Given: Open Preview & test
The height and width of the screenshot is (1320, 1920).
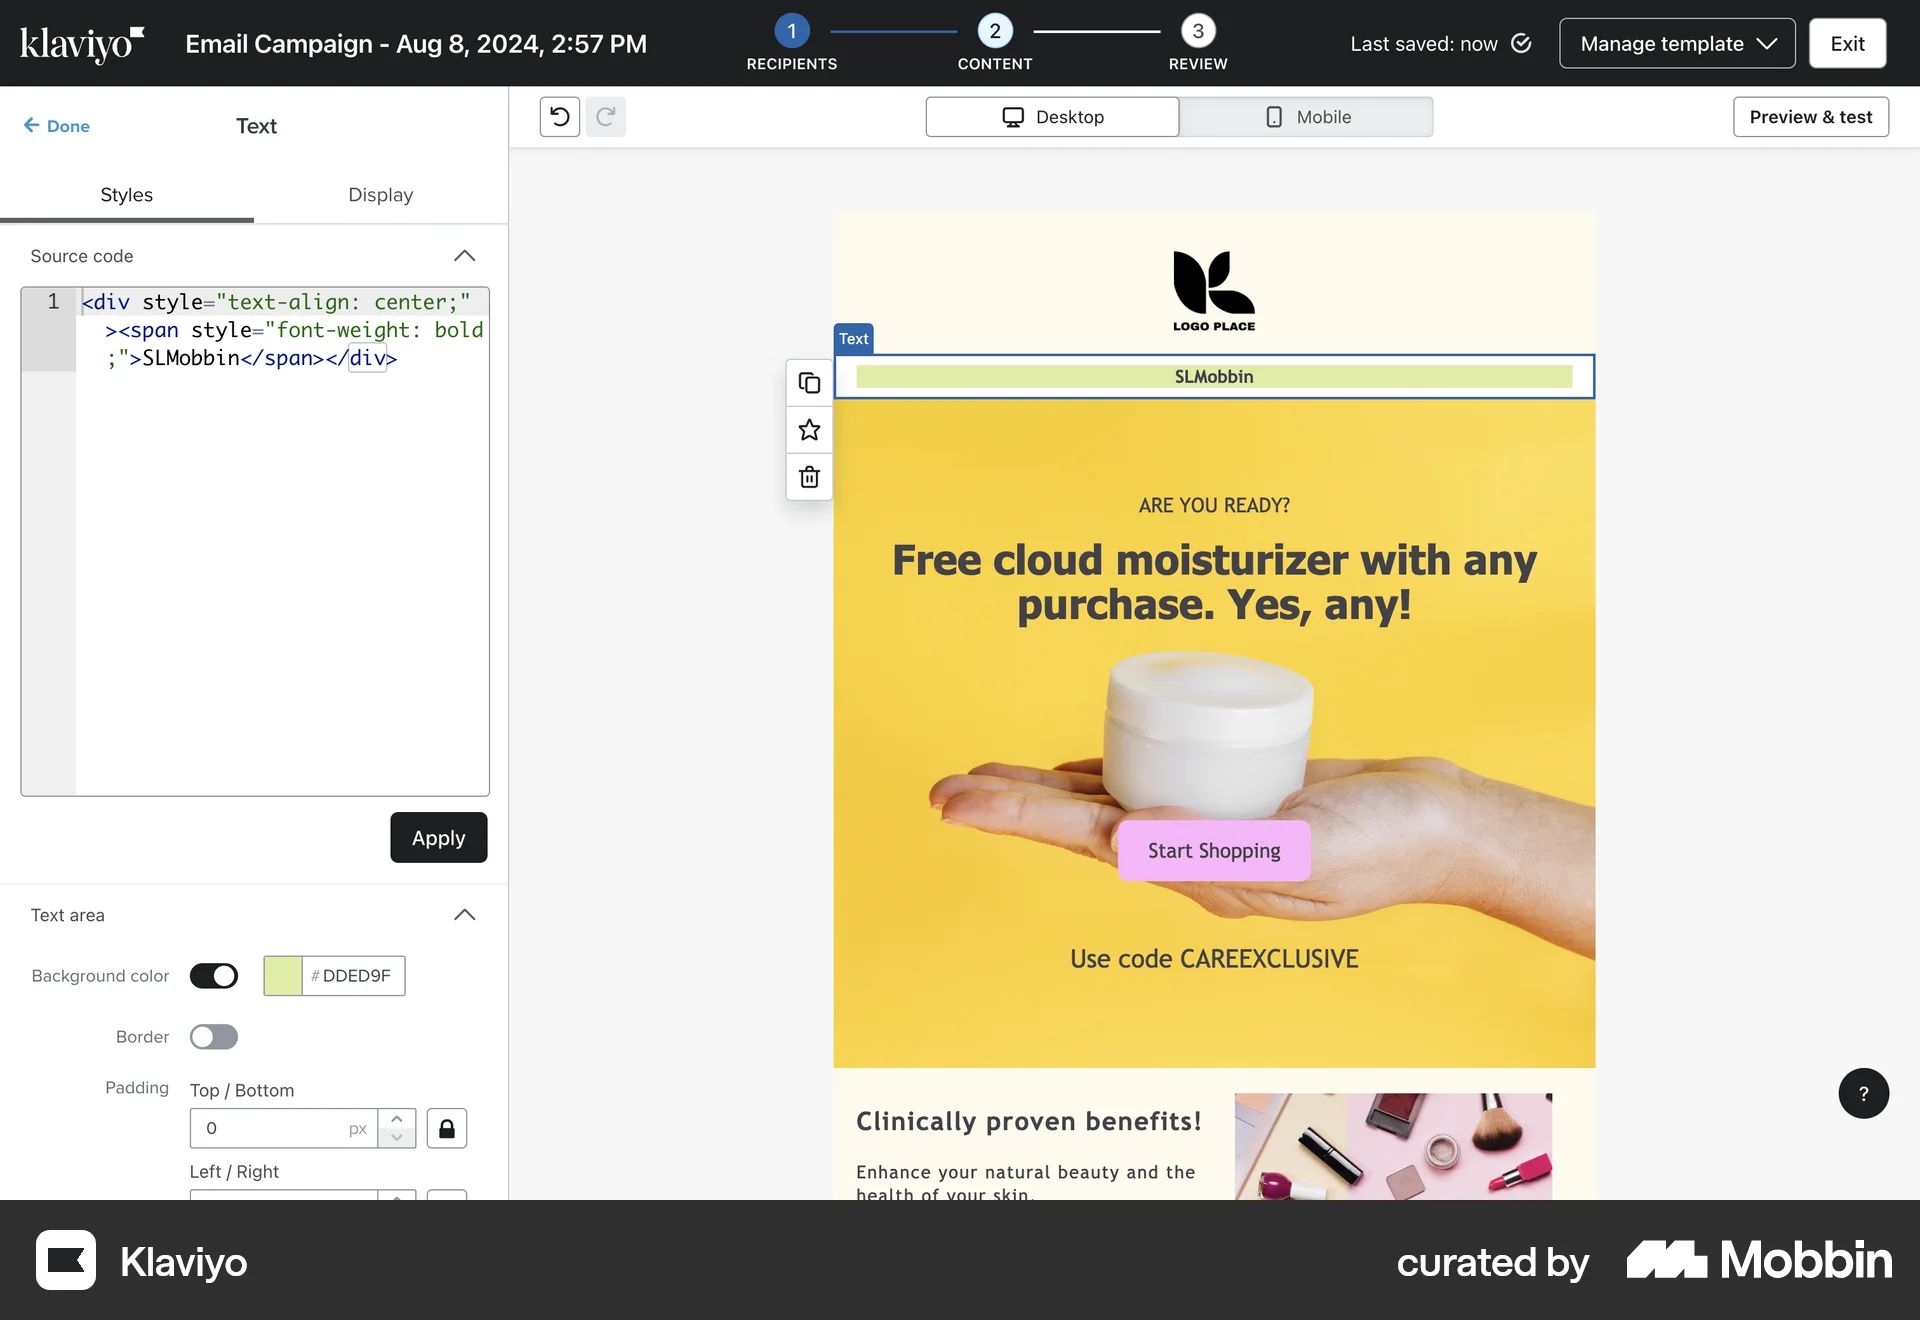Looking at the screenshot, I should pos(1810,116).
